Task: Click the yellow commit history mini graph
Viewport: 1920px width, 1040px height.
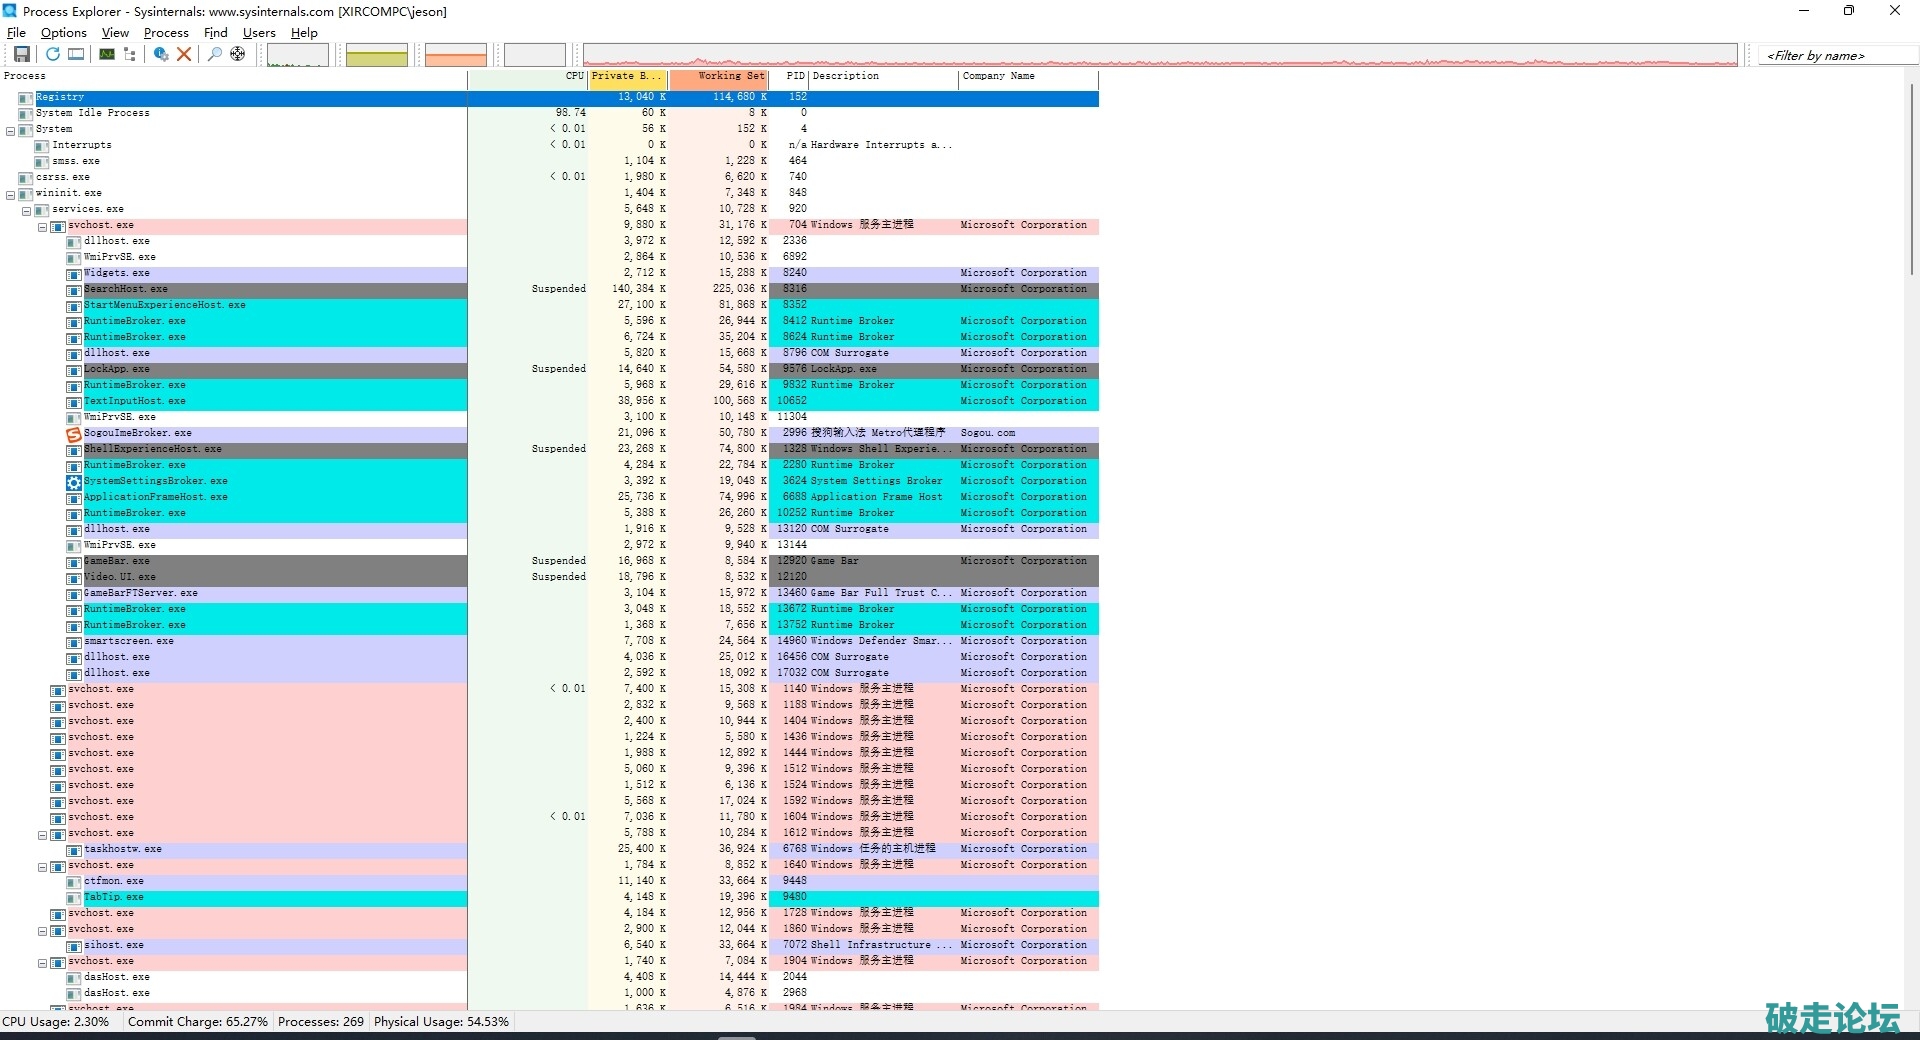Action: (x=376, y=55)
